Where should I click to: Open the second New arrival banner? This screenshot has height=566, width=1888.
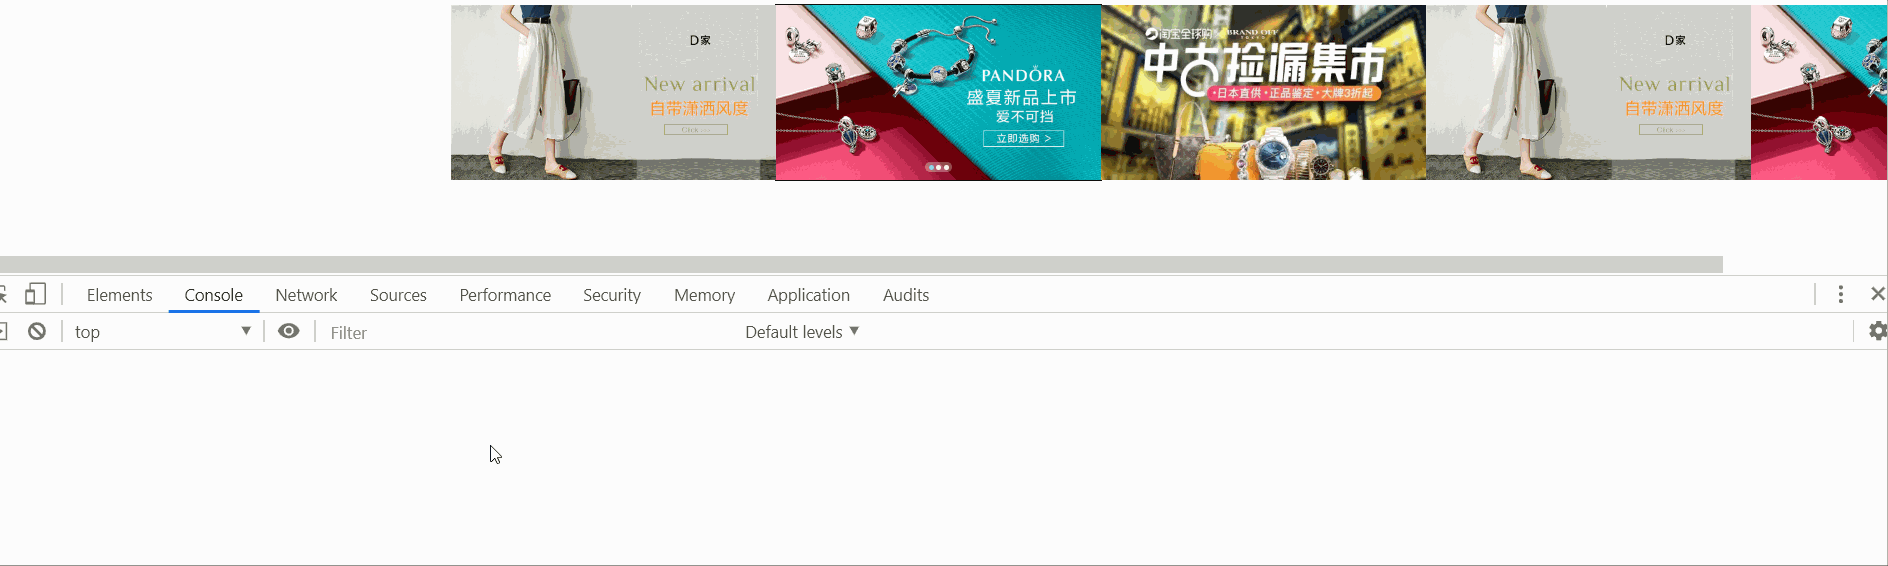[x=1588, y=92]
